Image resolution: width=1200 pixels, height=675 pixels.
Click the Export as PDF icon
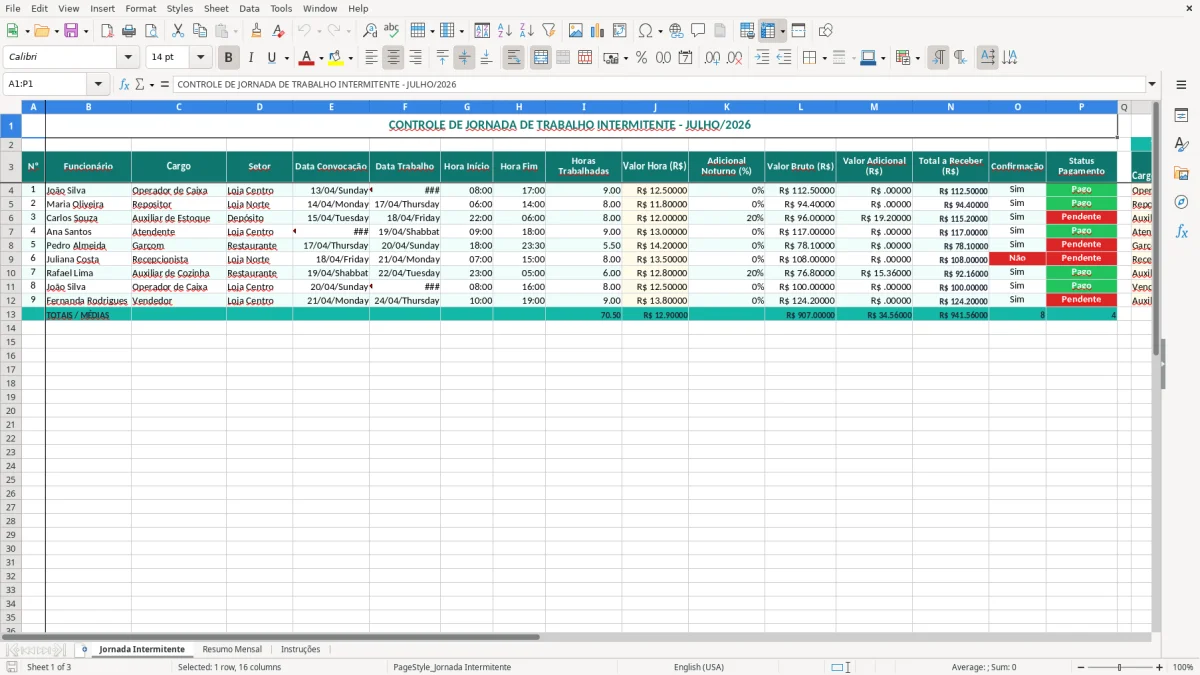[107, 31]
